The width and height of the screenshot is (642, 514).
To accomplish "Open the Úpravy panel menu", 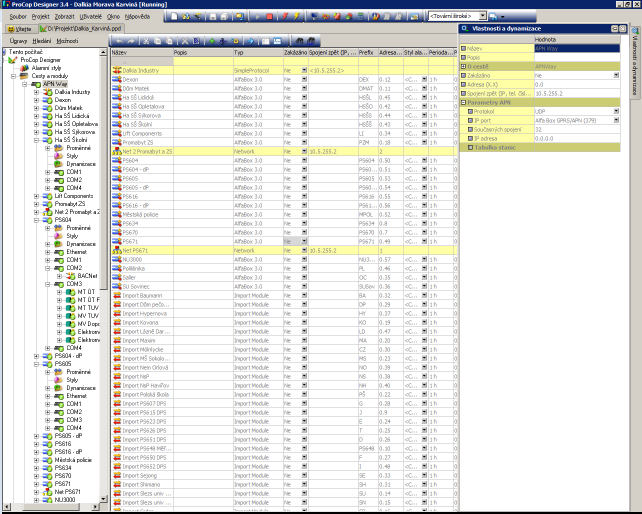I will coord(18,41).
